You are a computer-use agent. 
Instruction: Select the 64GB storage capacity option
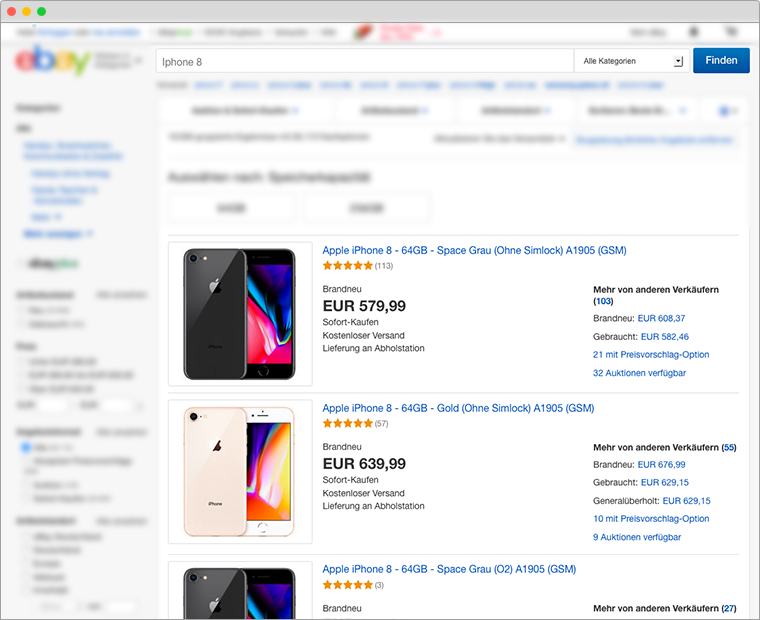tap(231, 208)
